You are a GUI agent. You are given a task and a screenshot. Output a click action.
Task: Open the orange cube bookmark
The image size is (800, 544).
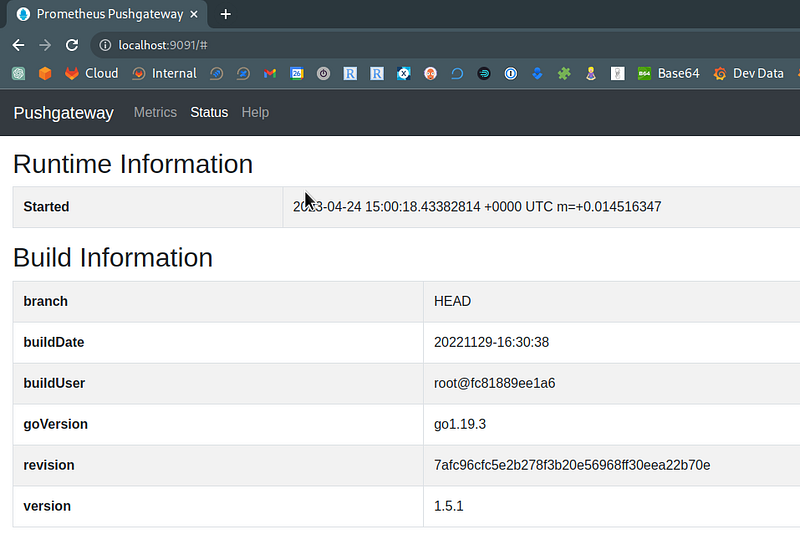tap(45, 73)
